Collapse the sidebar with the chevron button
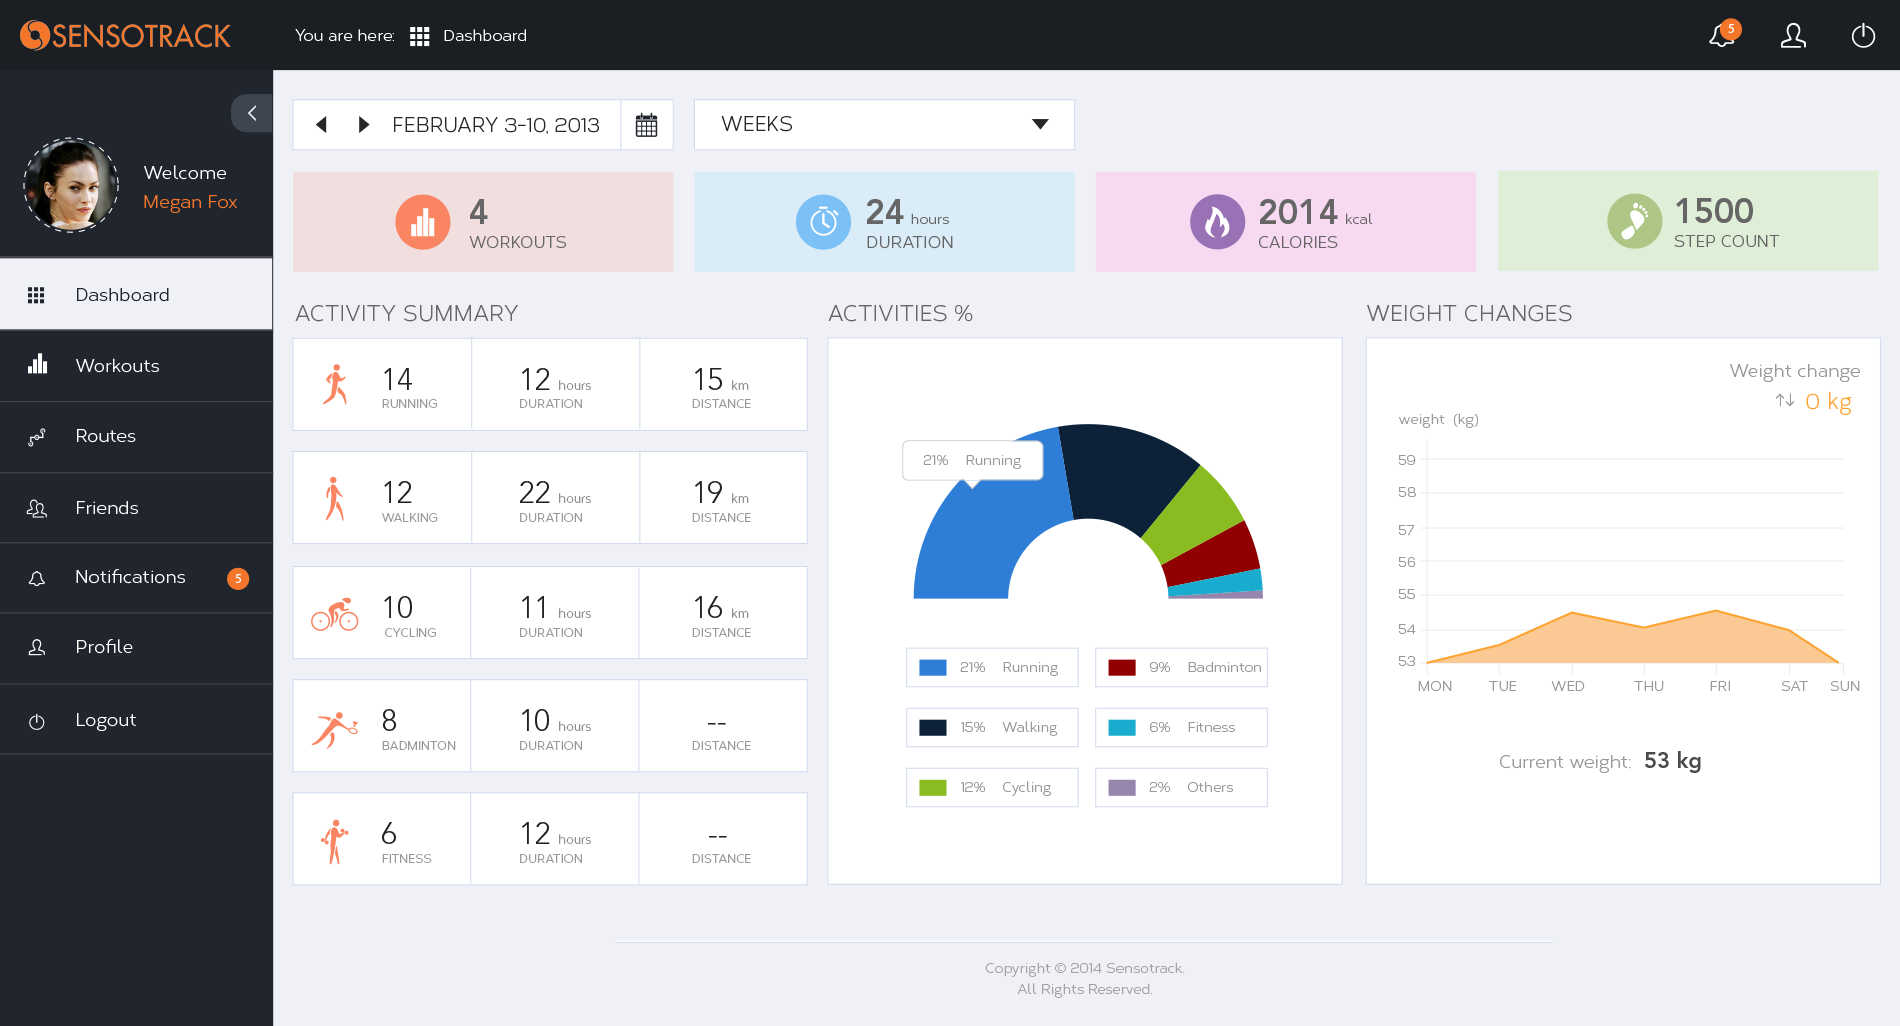The image size is (1900, 1026). 252,113
